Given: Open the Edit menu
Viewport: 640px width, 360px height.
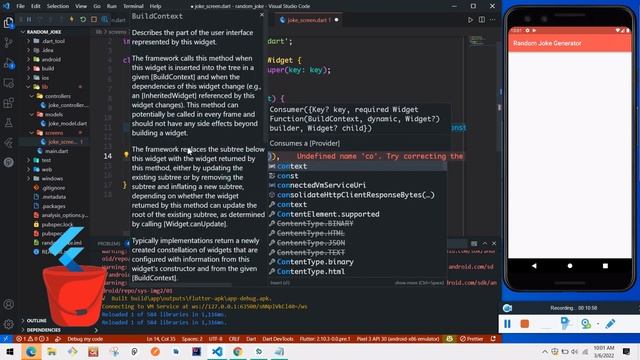Looking at the screenshot, I should pos(36,6).
